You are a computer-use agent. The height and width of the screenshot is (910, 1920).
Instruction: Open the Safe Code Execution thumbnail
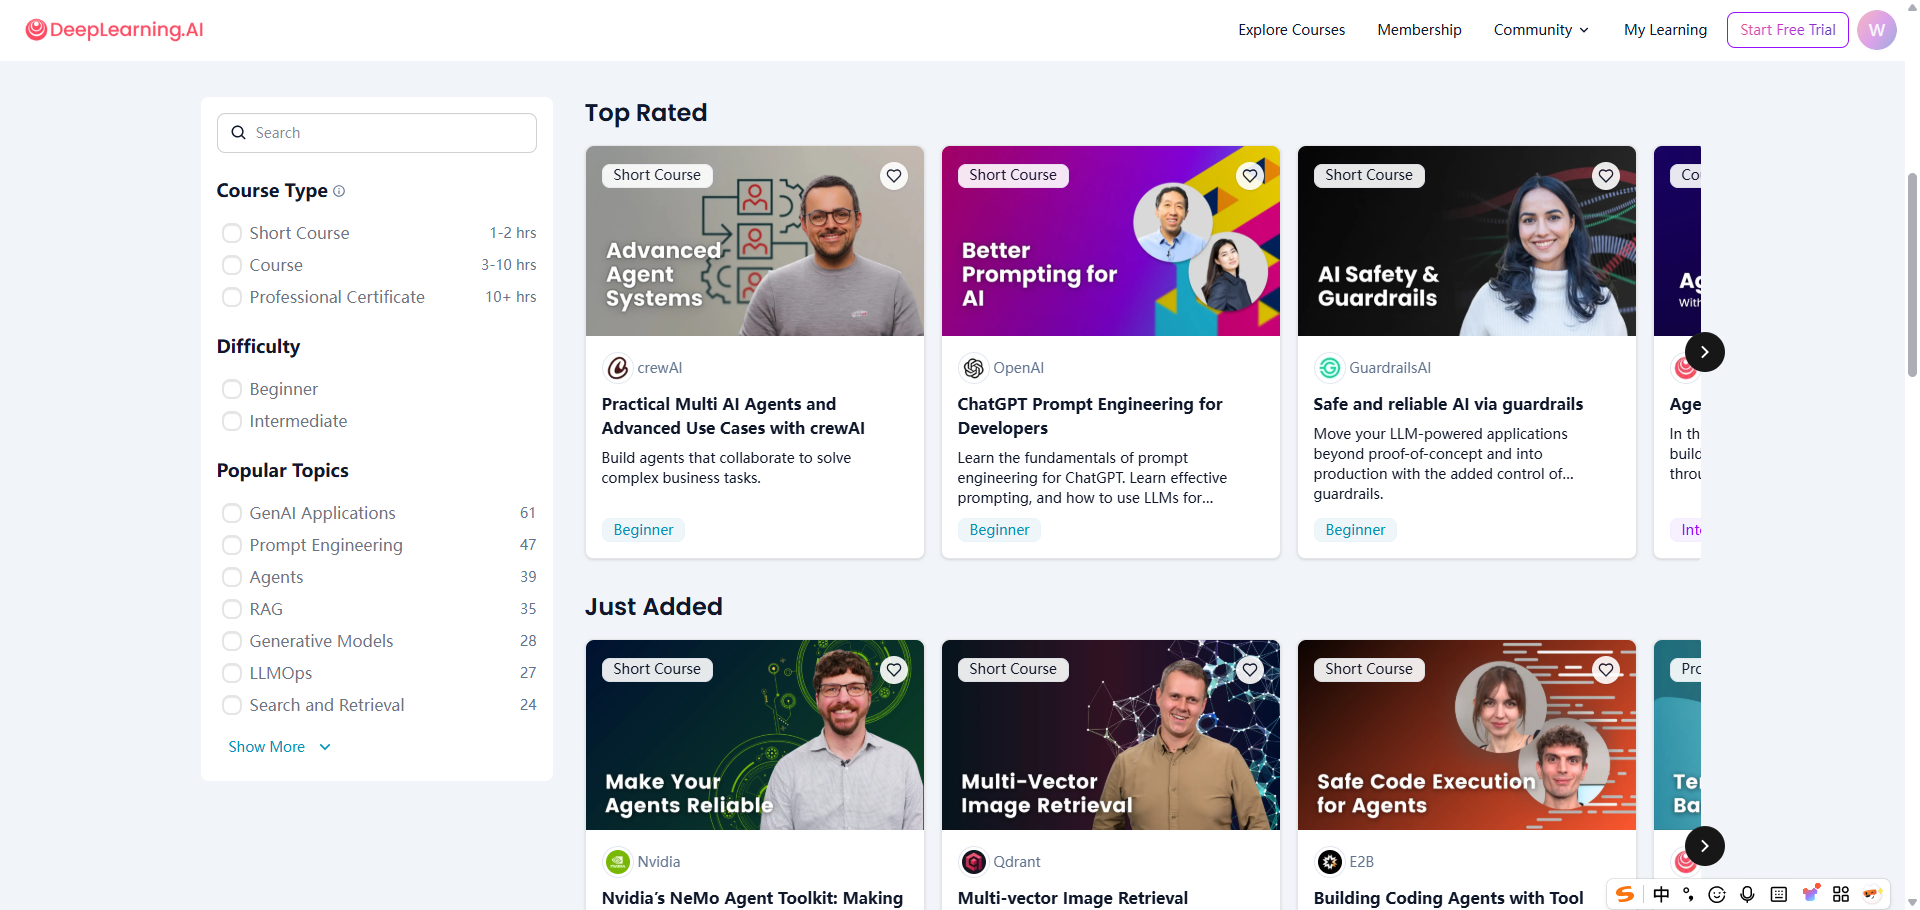coord(1467,735)
